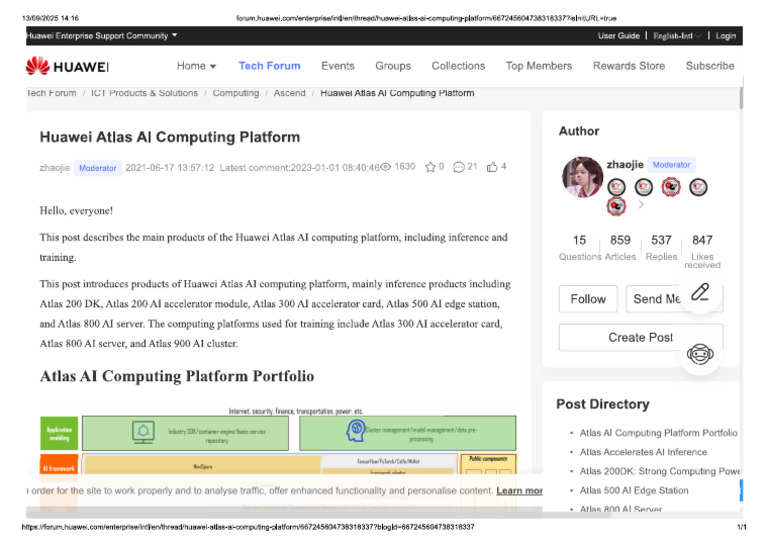Open the floating edit pencil icon
768x543 pixels.
click(x=700, y=292)
